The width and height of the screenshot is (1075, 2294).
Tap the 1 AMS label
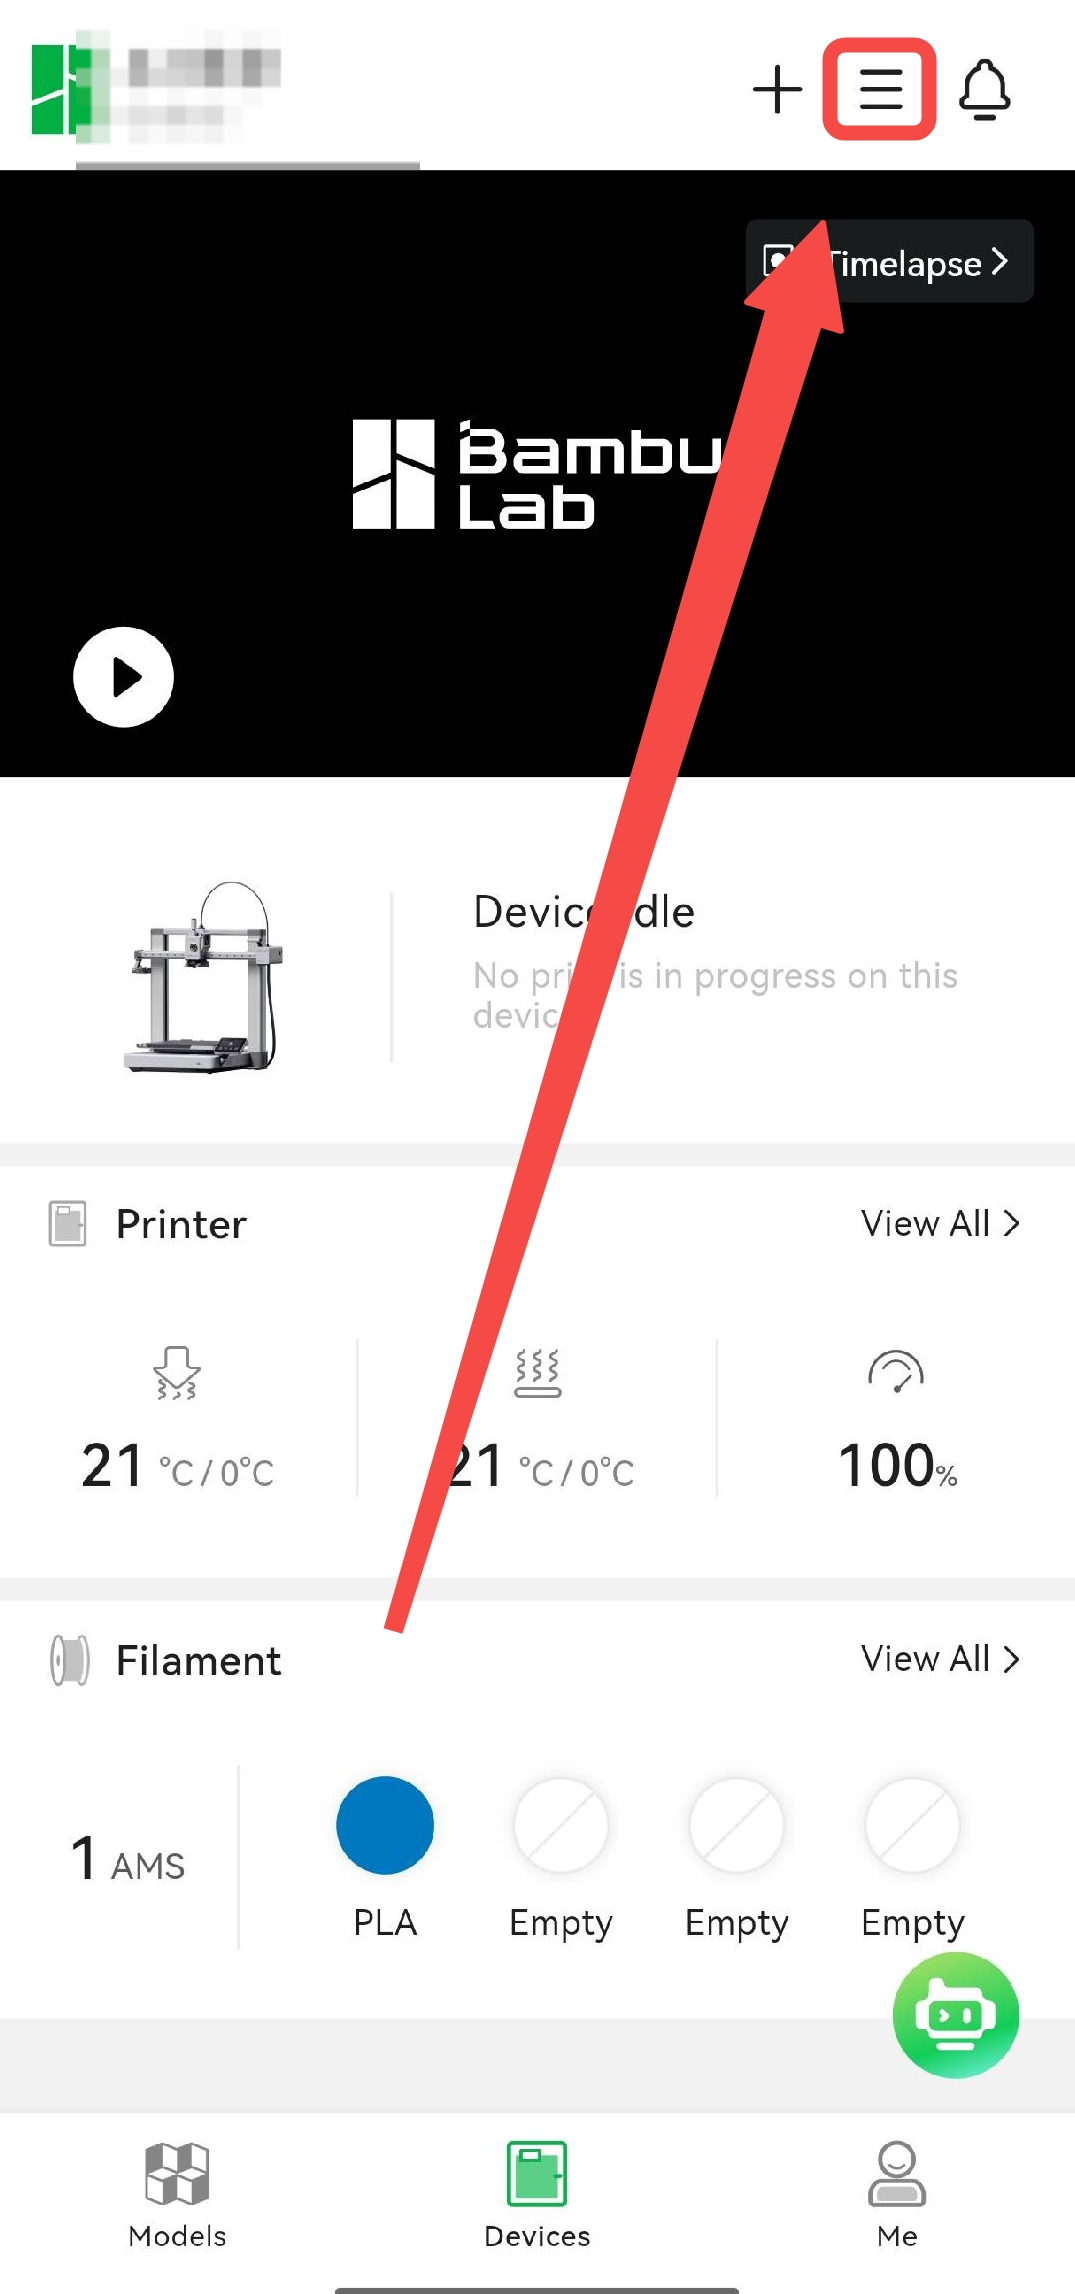click(128, 1860)
